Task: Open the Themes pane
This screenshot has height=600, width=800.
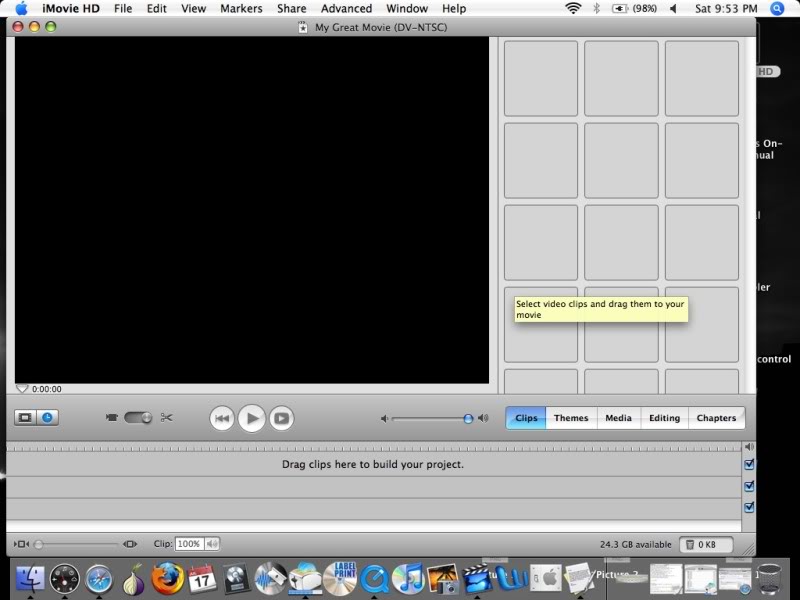Action: [x=571, y=418]
